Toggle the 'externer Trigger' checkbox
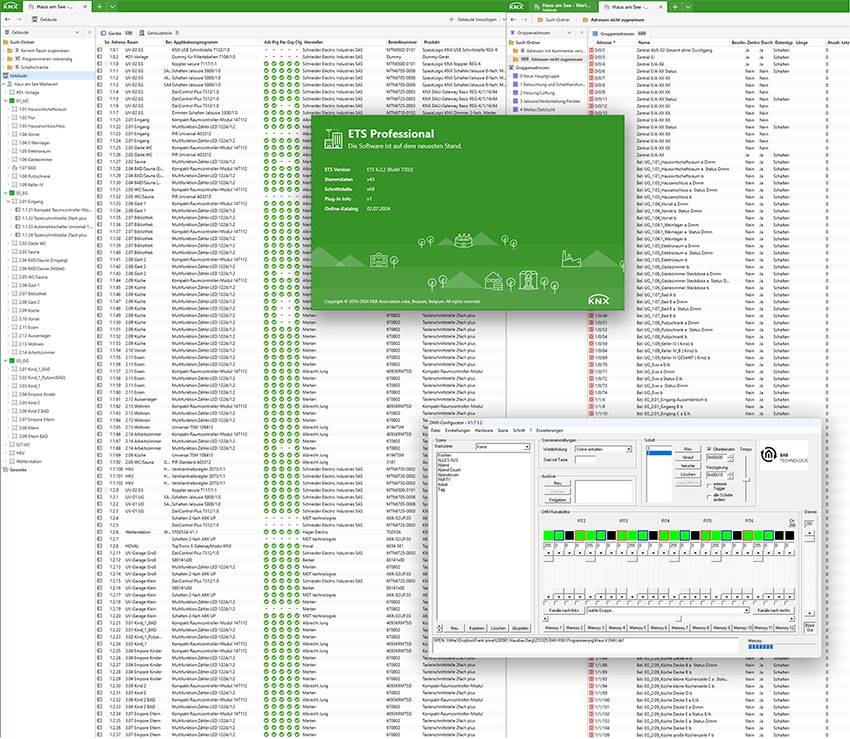Viewport: 850px width, 739px height. tap(709, 486)
